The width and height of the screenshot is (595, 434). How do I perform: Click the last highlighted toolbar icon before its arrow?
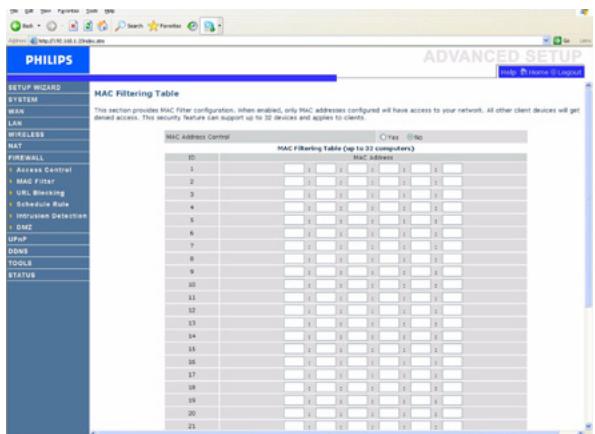coord(209,26)
